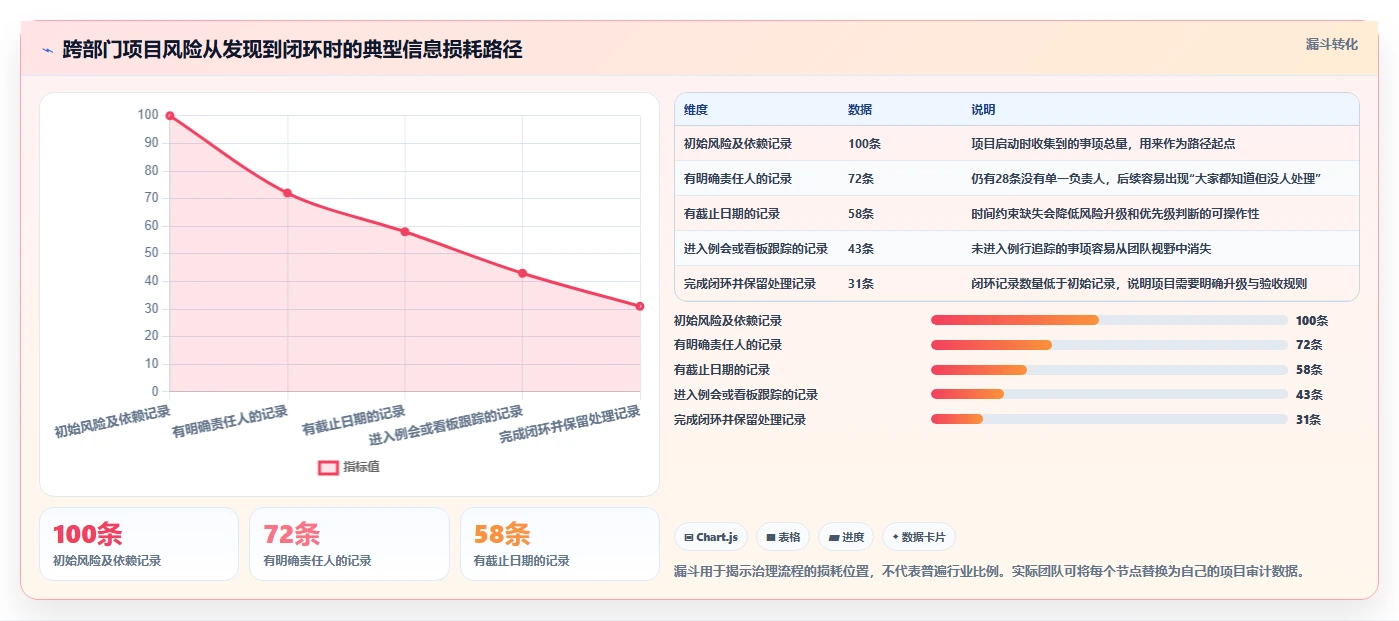Screen dimensions: 1399x621
Task: Click description 时间约束缺失会降低风险升级
Action: tap(1115, 214)
